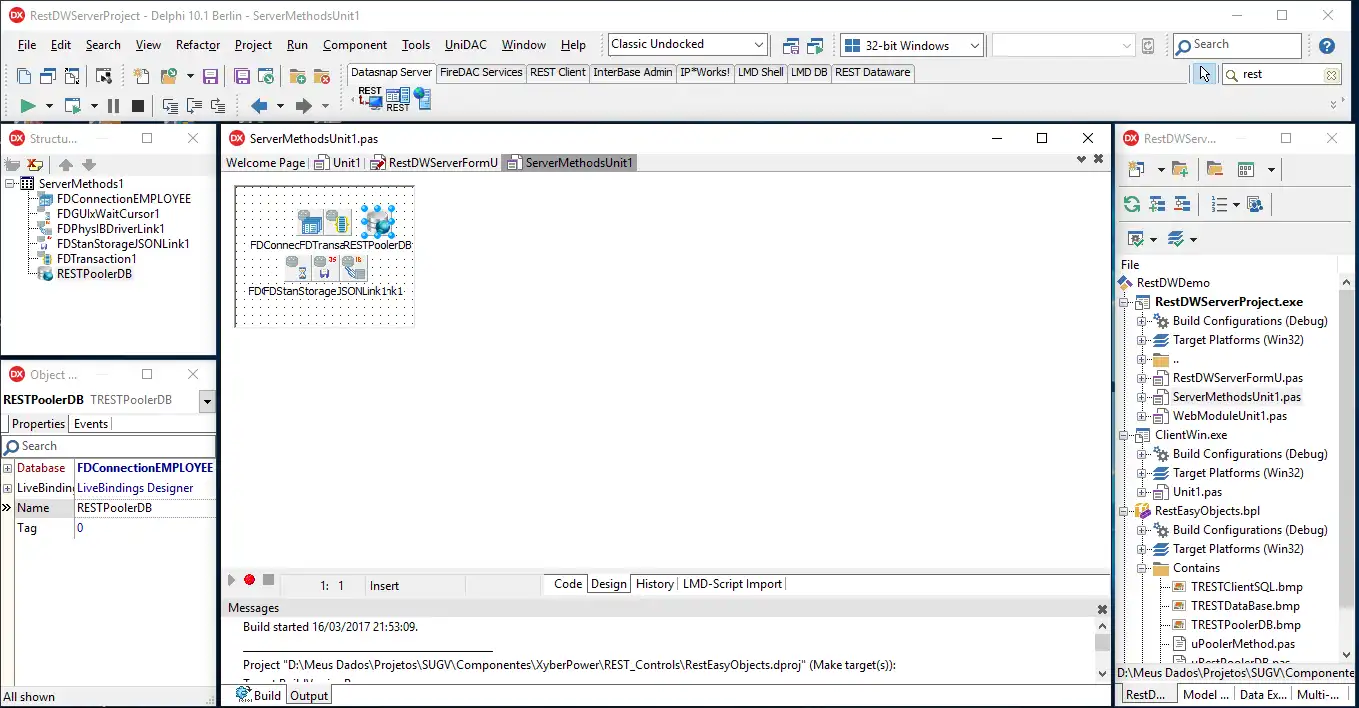
Task: Click the green Run button in toolbar
Action: [x=28, y=106]
